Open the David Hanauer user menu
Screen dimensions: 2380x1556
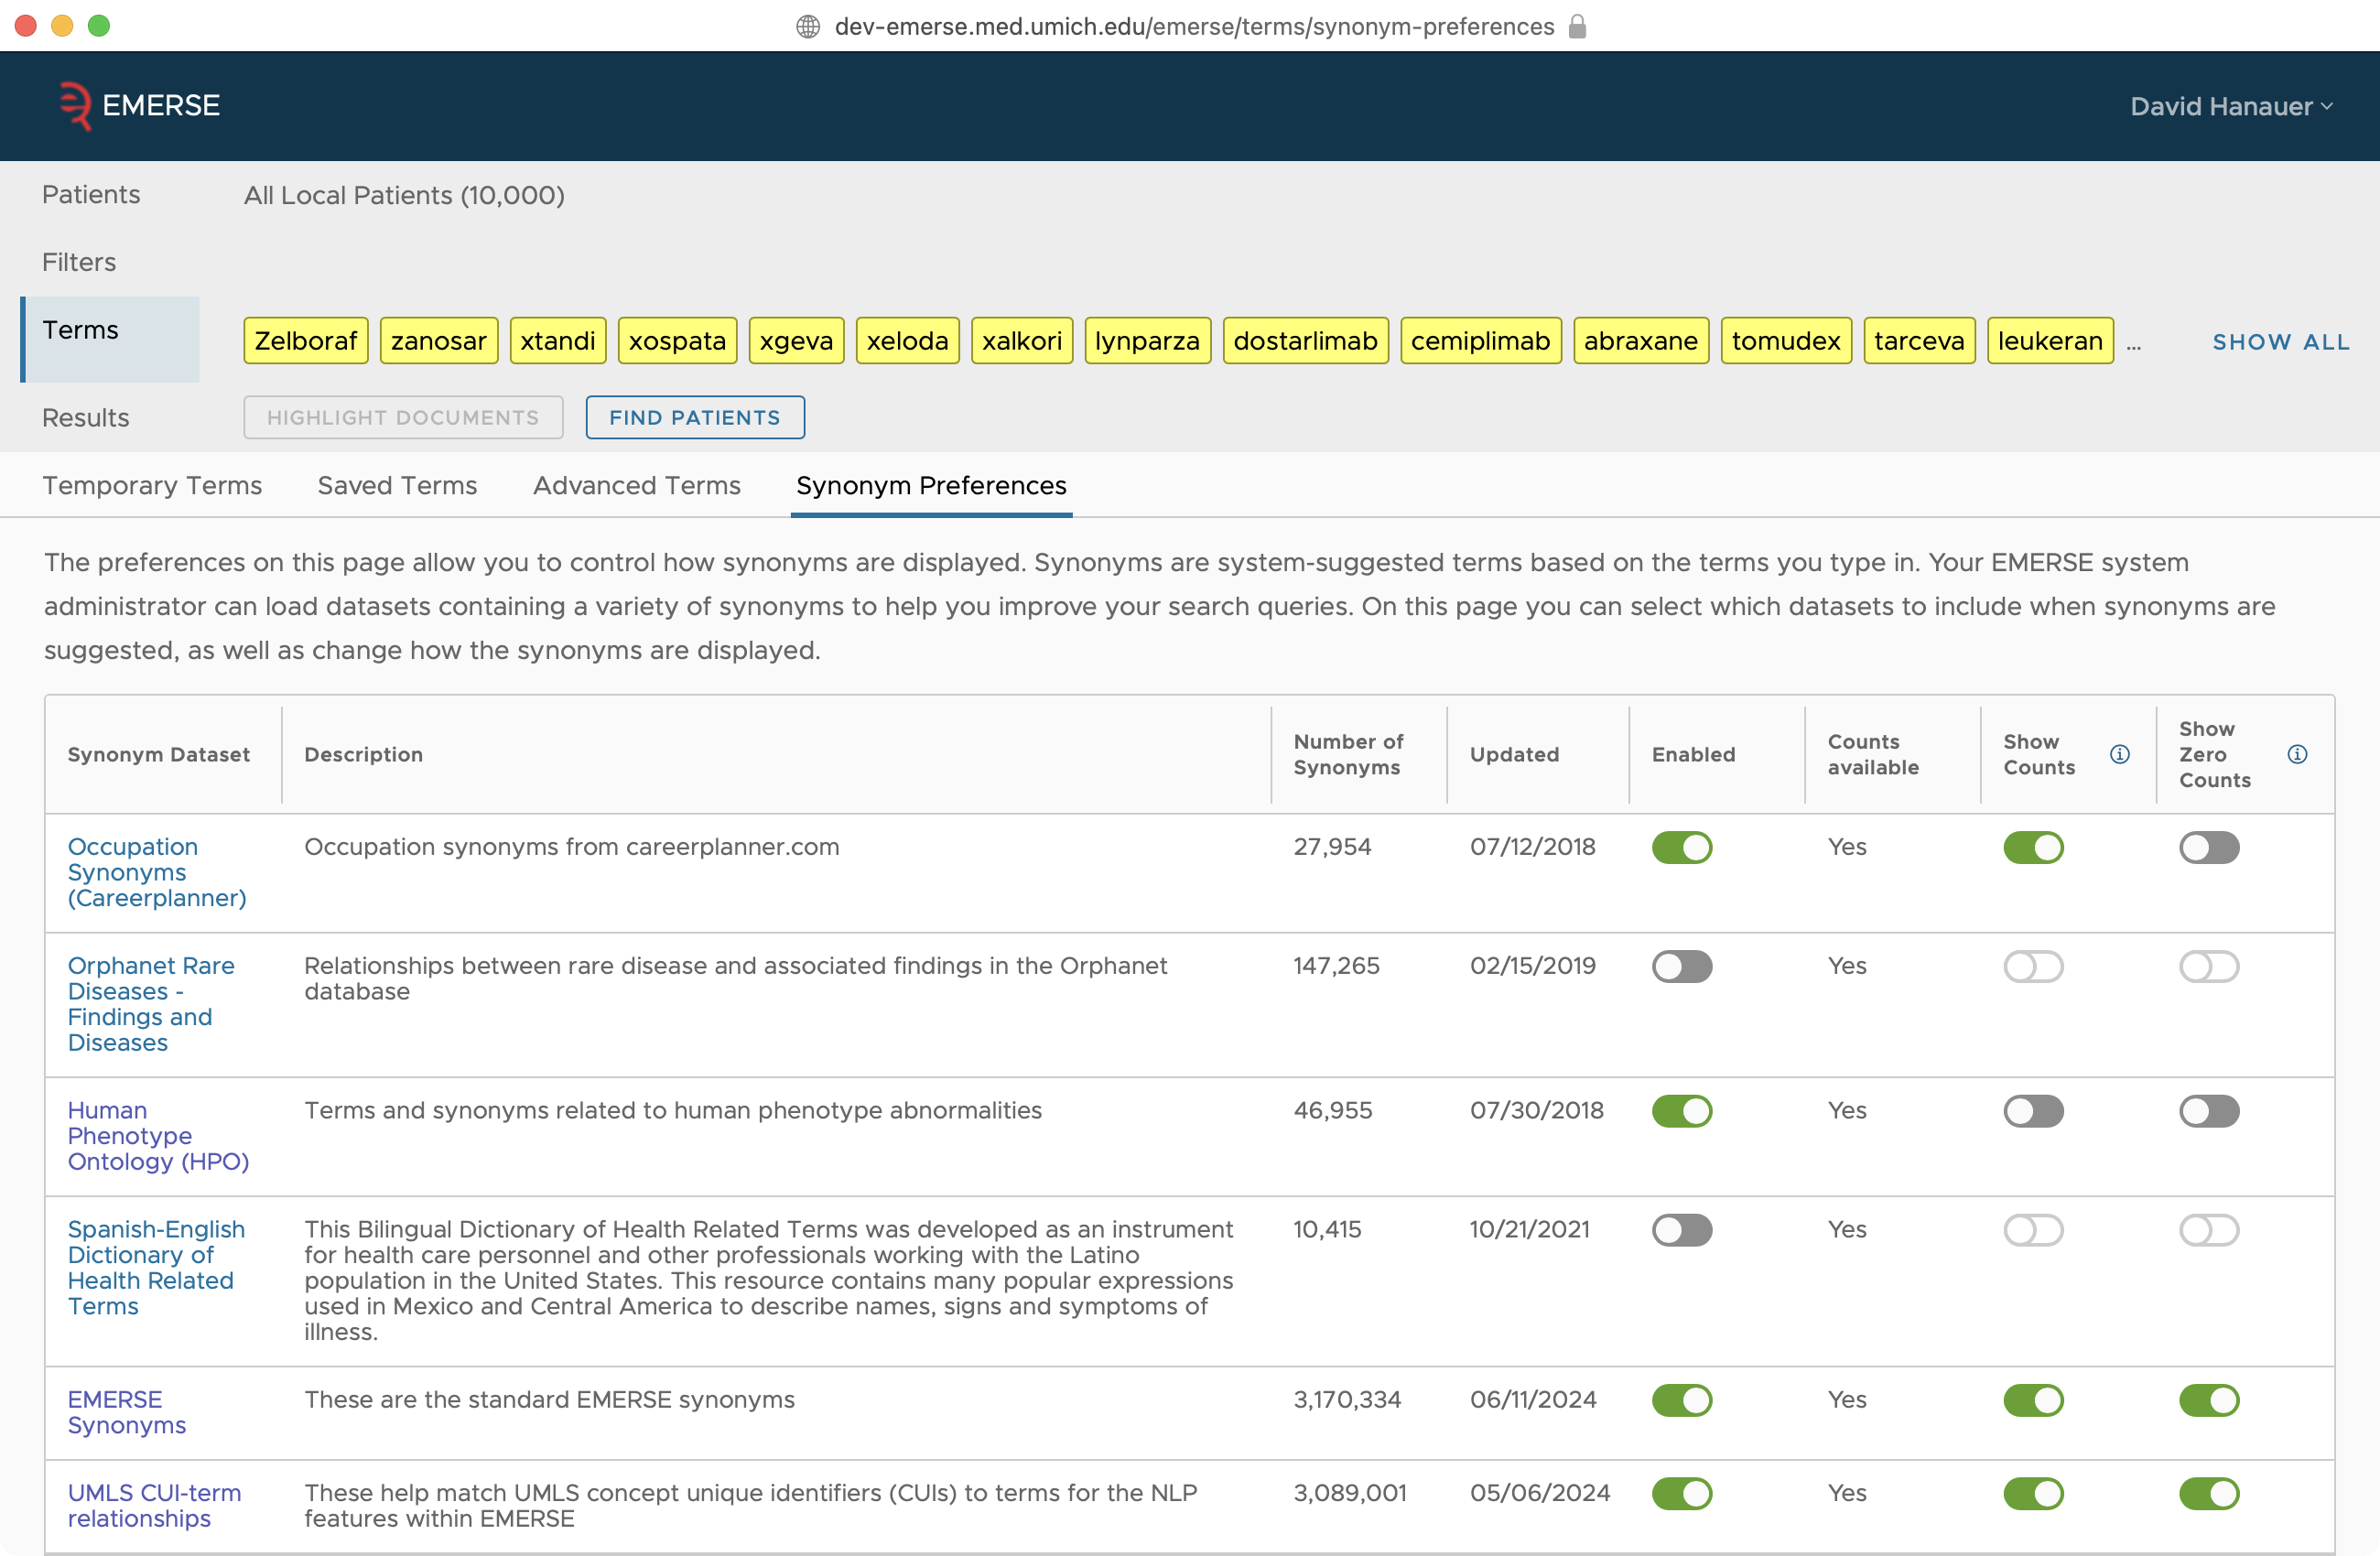pyautogui.click(x=2231, y=106)
